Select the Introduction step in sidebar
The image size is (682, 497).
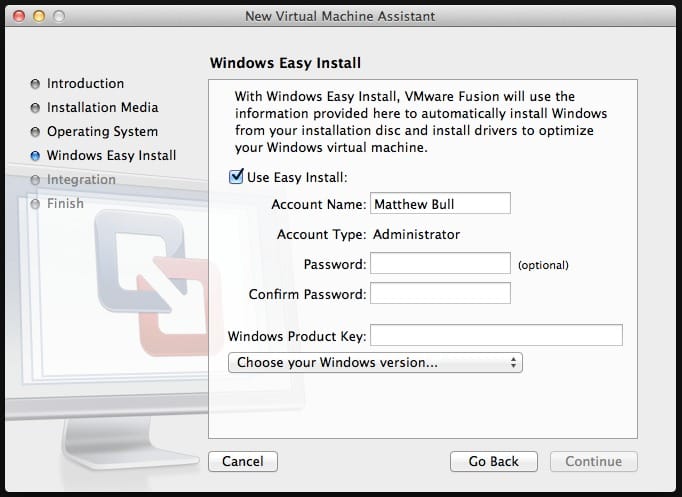pyautogui.click(x=77, y=83)
